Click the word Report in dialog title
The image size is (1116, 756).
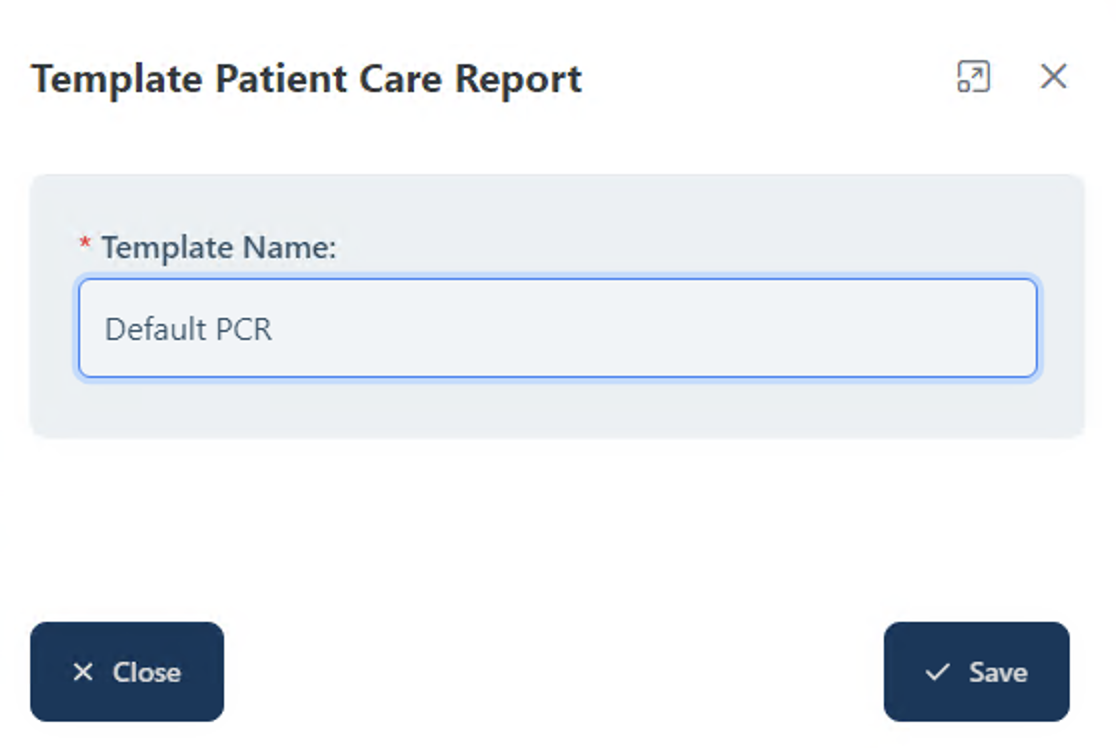point(518,78)
